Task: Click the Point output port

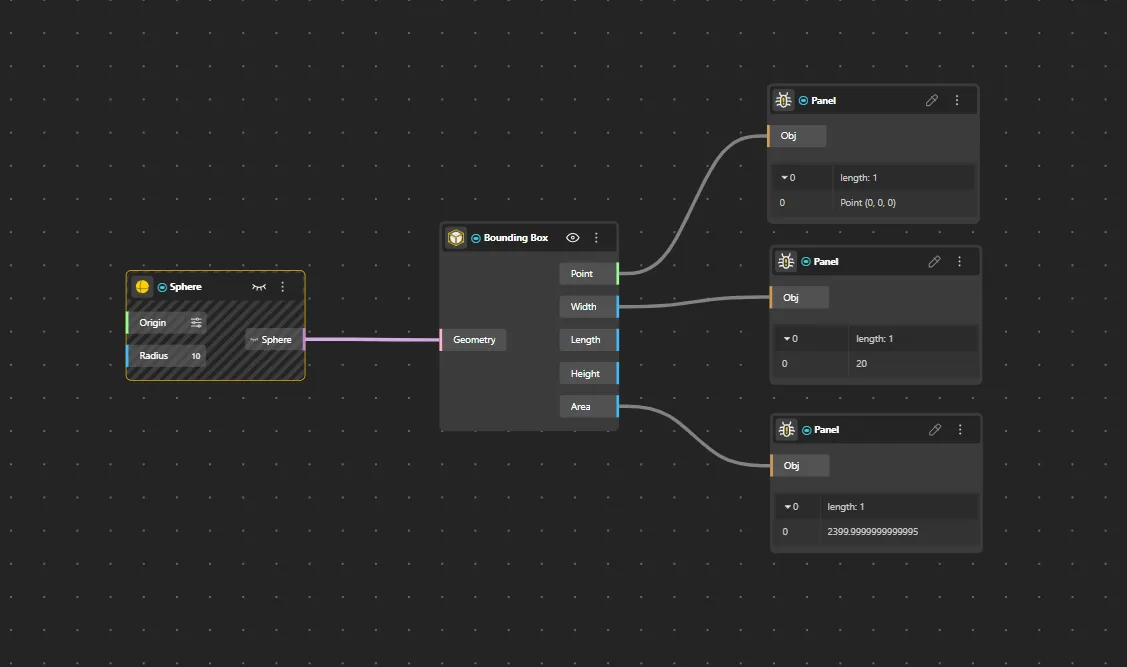Action: coord(589,273)
